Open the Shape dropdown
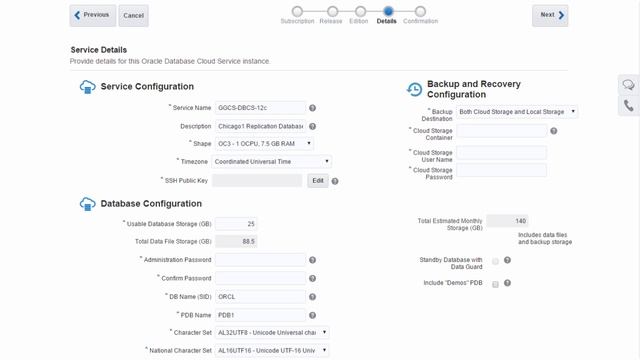The width and height of the screenshot is (640, 360). click(x=264, y=144)
